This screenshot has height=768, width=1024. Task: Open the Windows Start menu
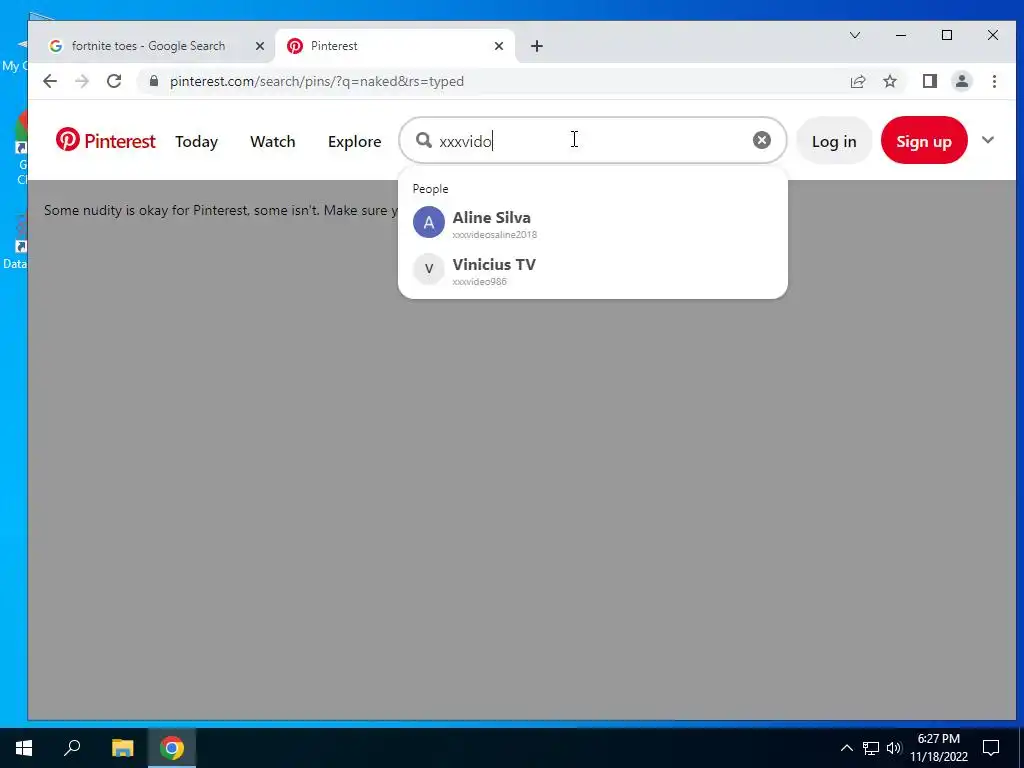pyautogui.click(x=24, y=748)
